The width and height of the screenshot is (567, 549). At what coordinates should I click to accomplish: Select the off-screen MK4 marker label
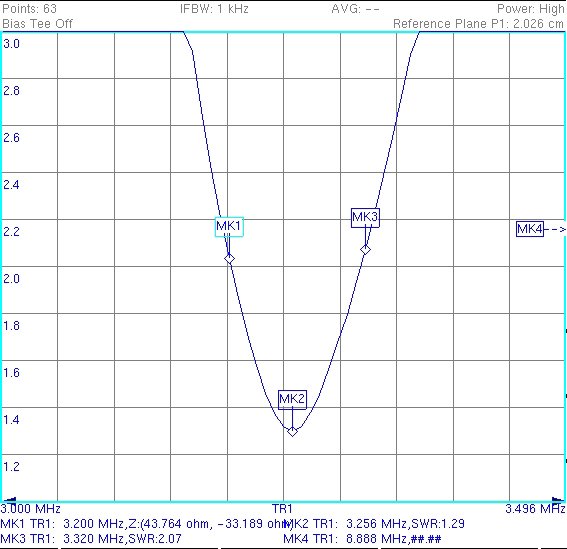tap(530, 229)
